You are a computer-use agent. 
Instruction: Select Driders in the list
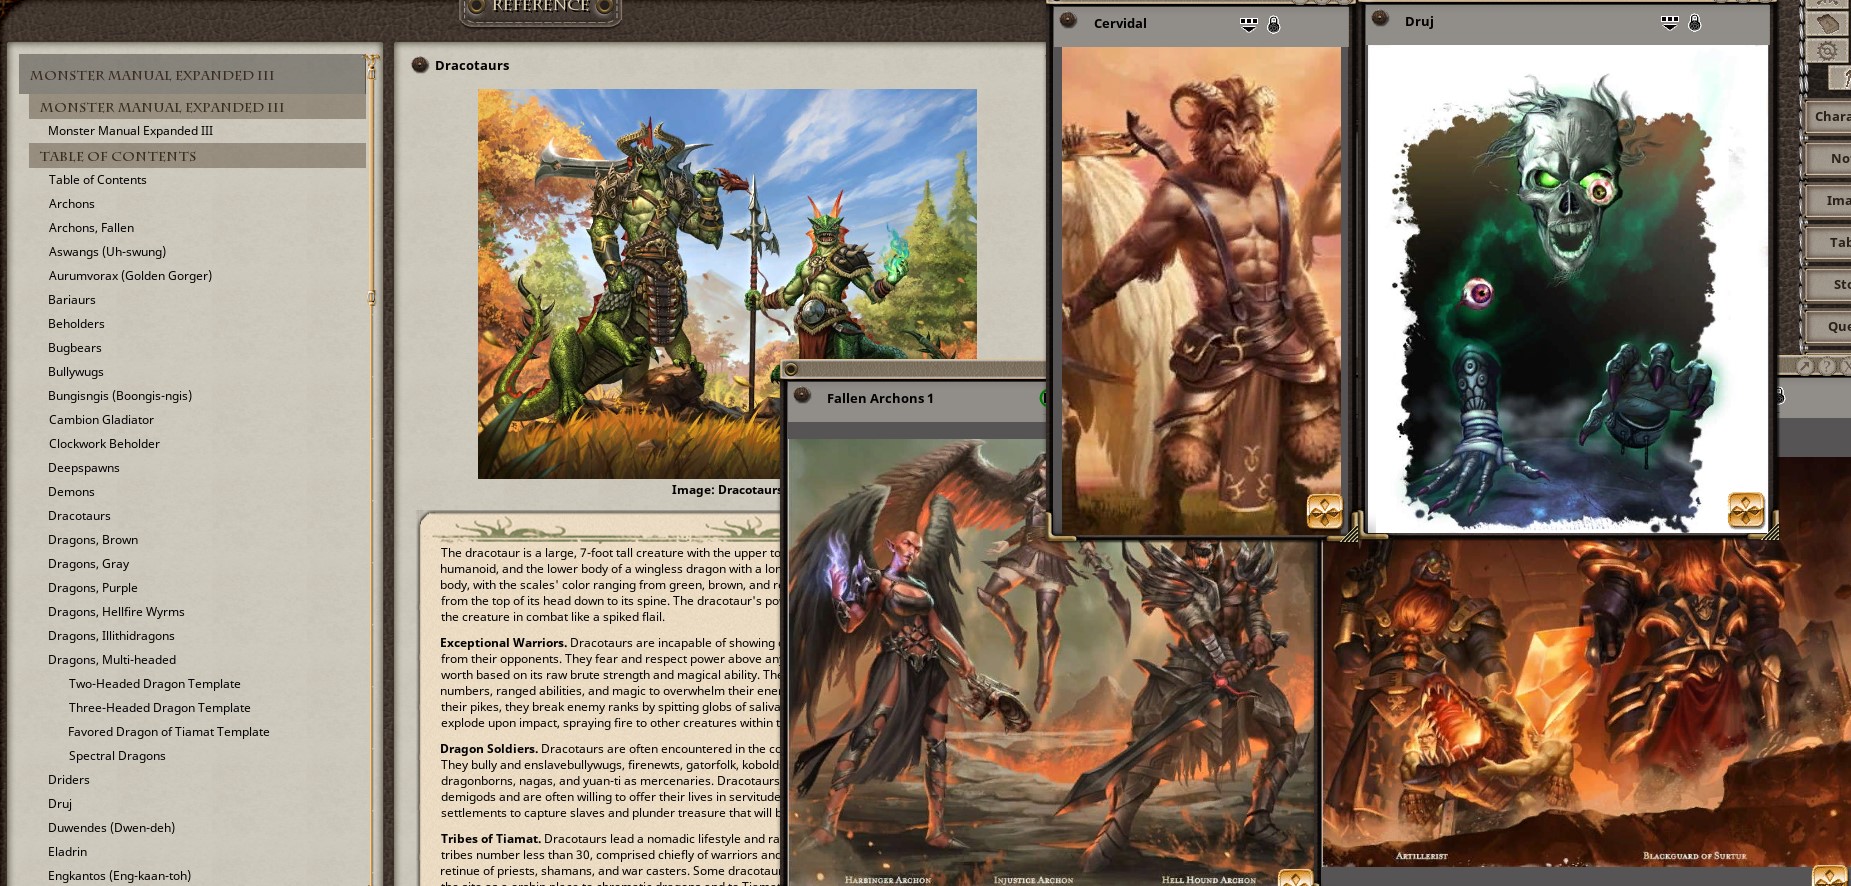click(69, 780)
